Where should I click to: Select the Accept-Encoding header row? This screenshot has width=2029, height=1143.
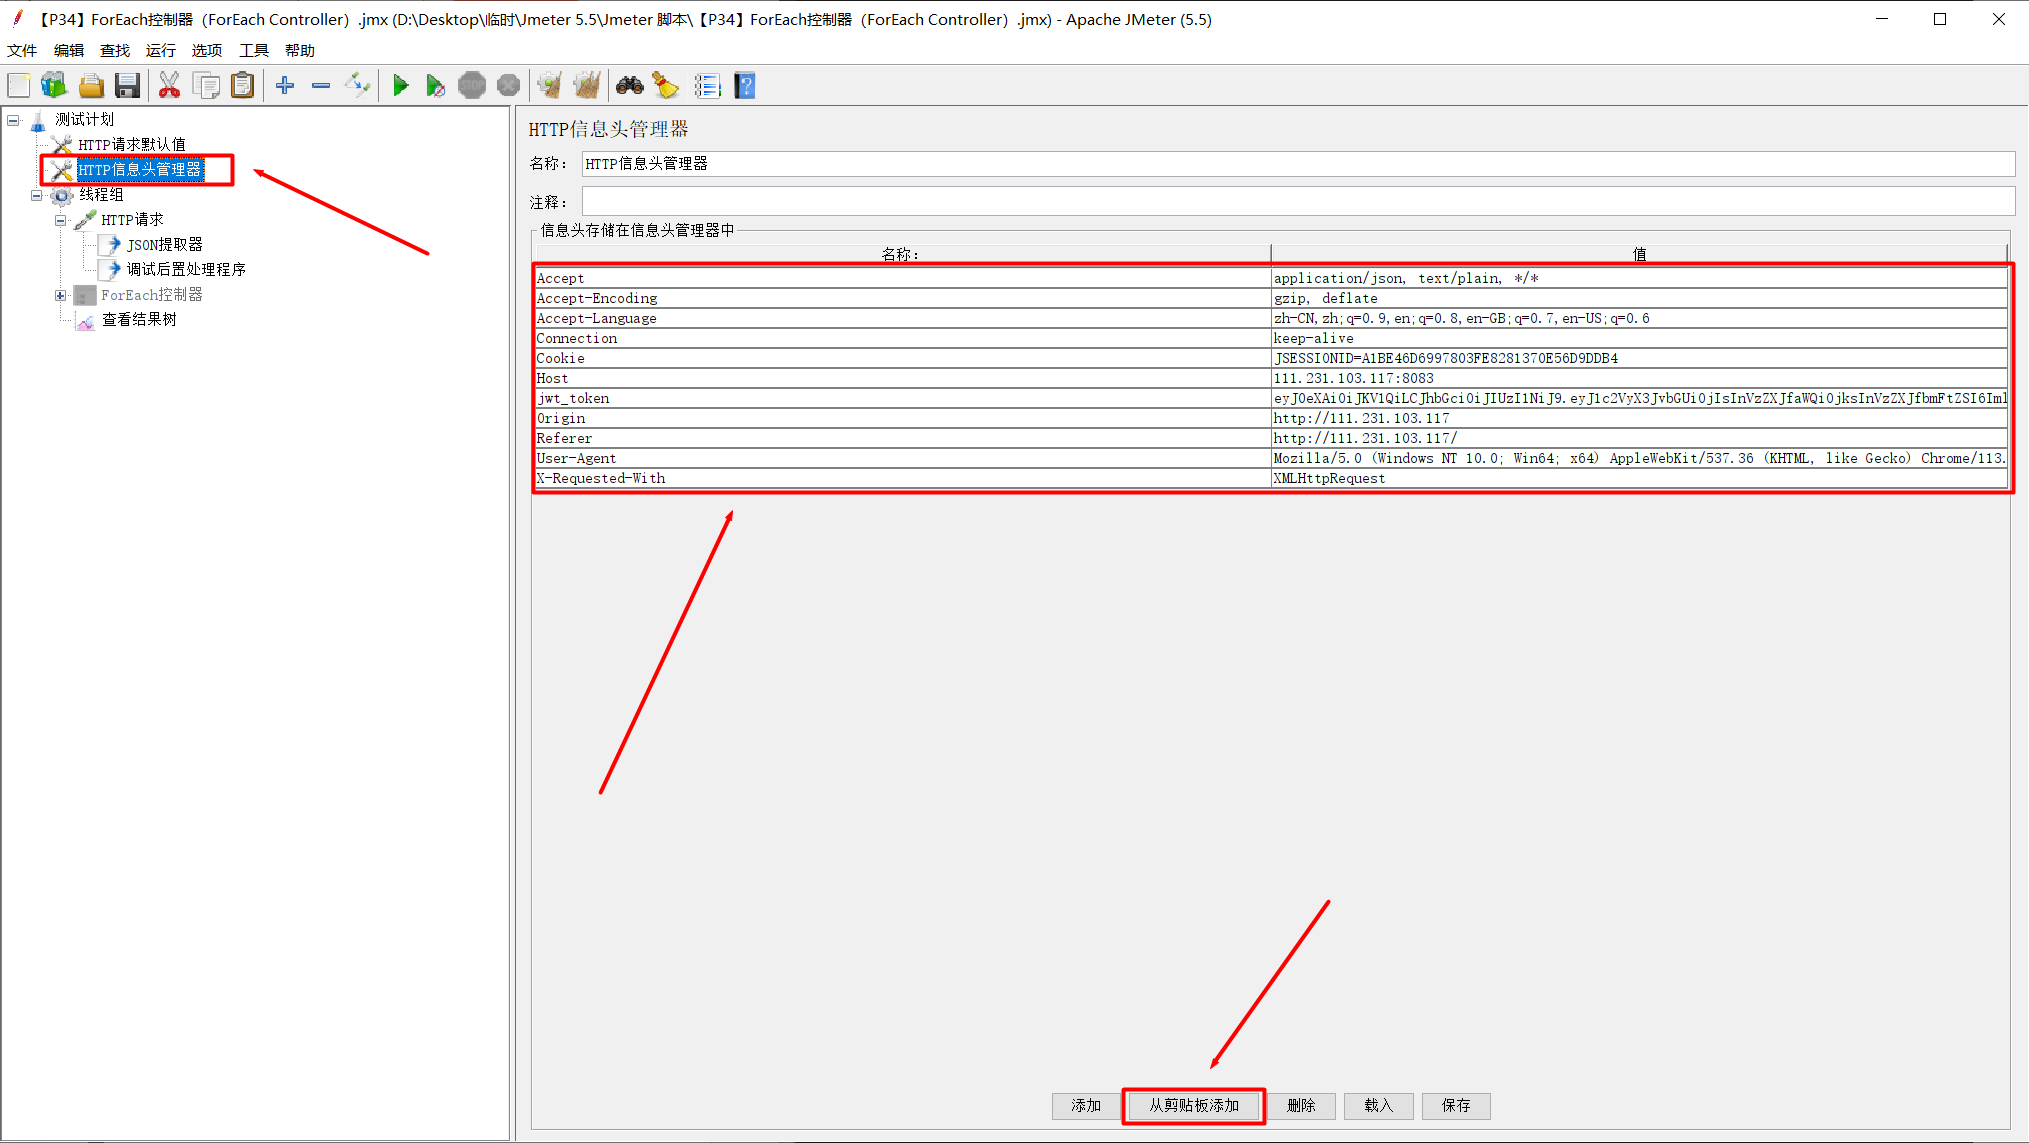(1271, 299)
